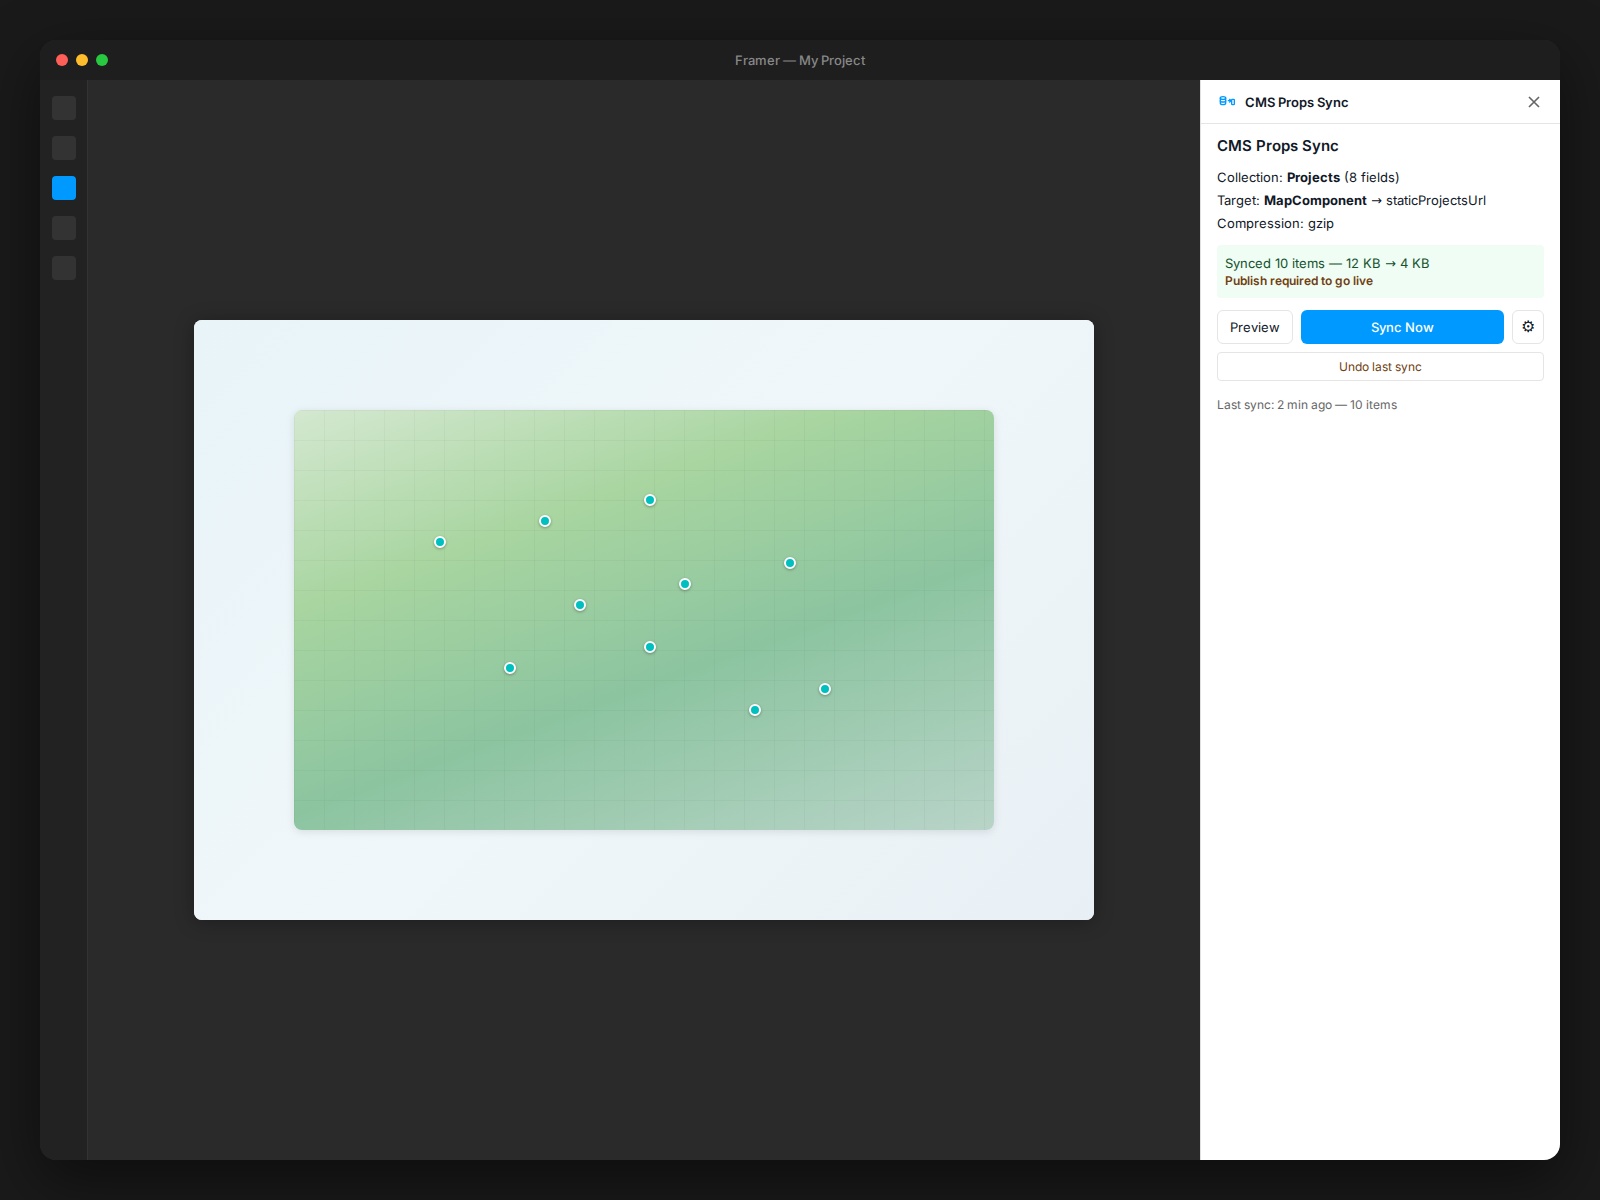Select the second icon in the left sidebar
This screenshot has width=1600, height=1200.
64,148
